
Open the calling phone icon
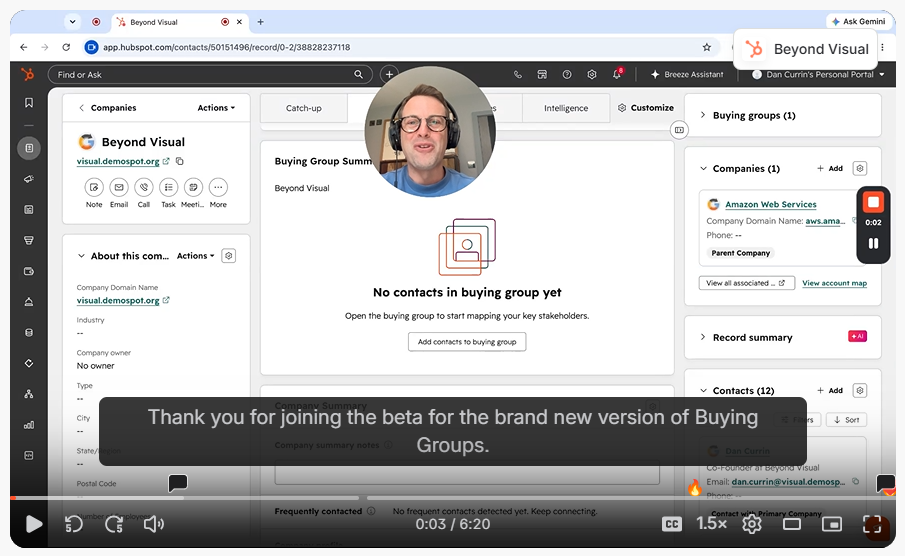coord(518,74)
